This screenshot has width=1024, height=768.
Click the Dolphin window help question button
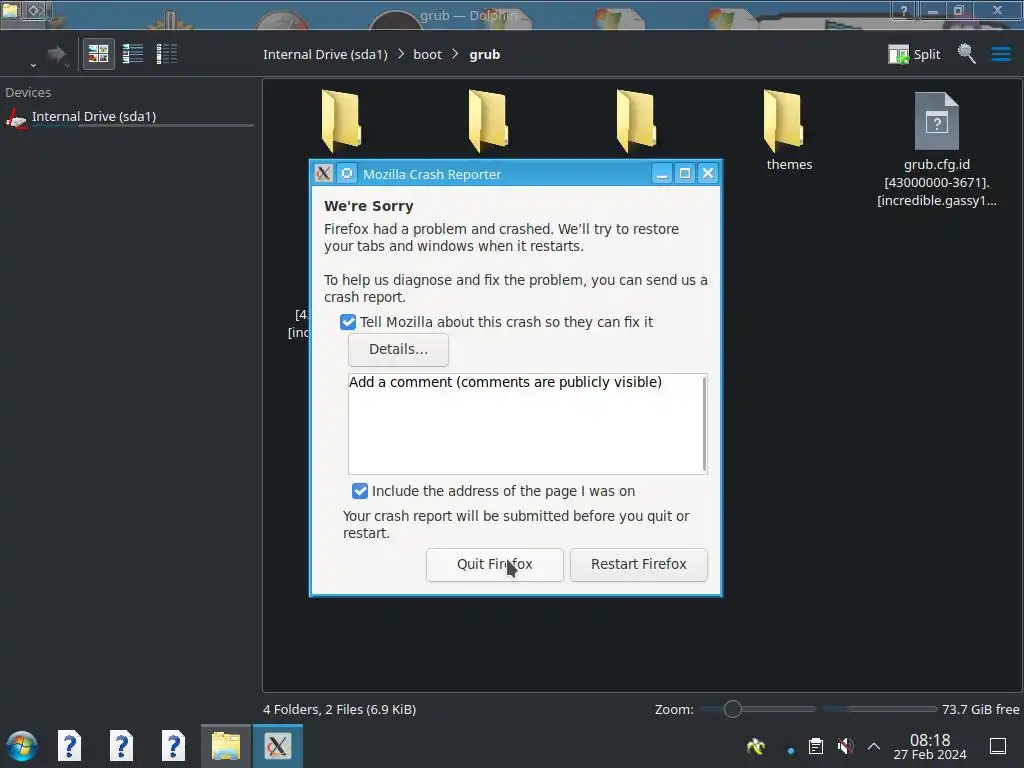click(903, 10)
